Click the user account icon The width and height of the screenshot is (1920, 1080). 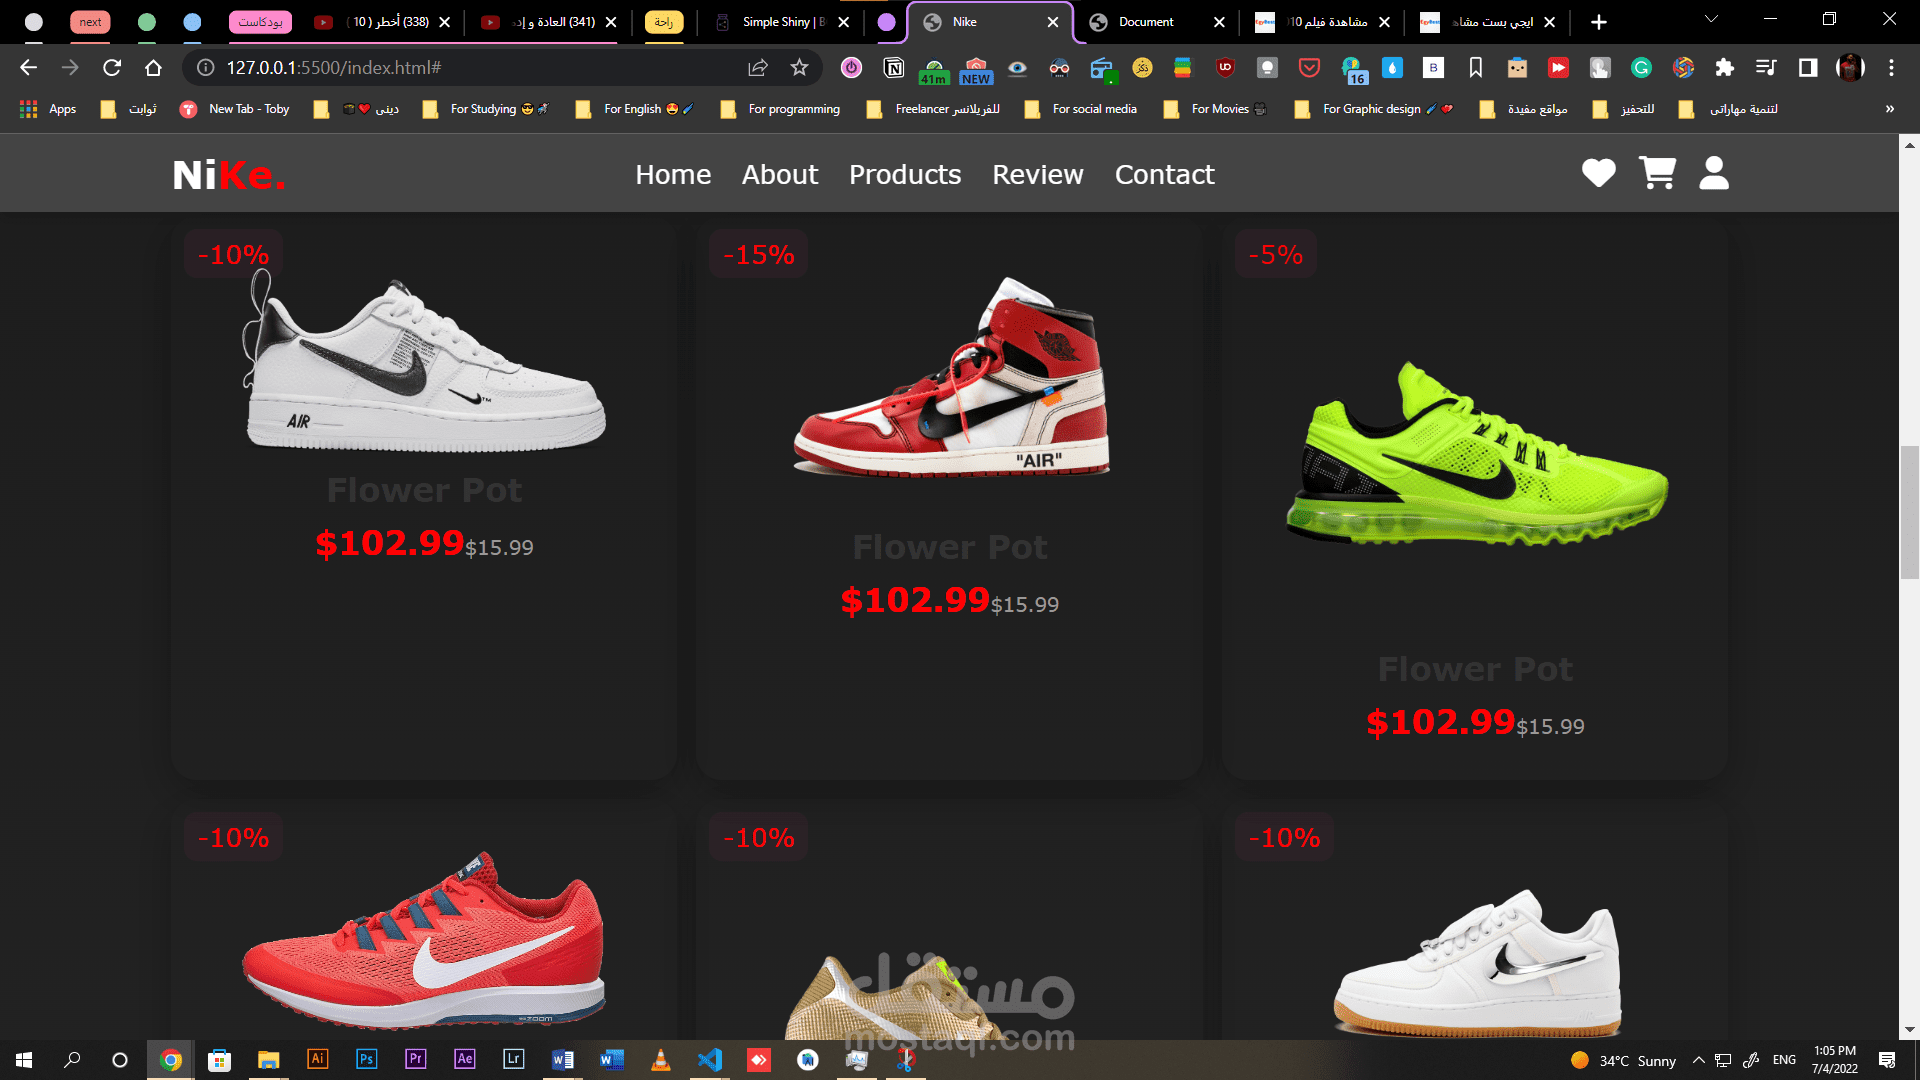(1714, 173)
